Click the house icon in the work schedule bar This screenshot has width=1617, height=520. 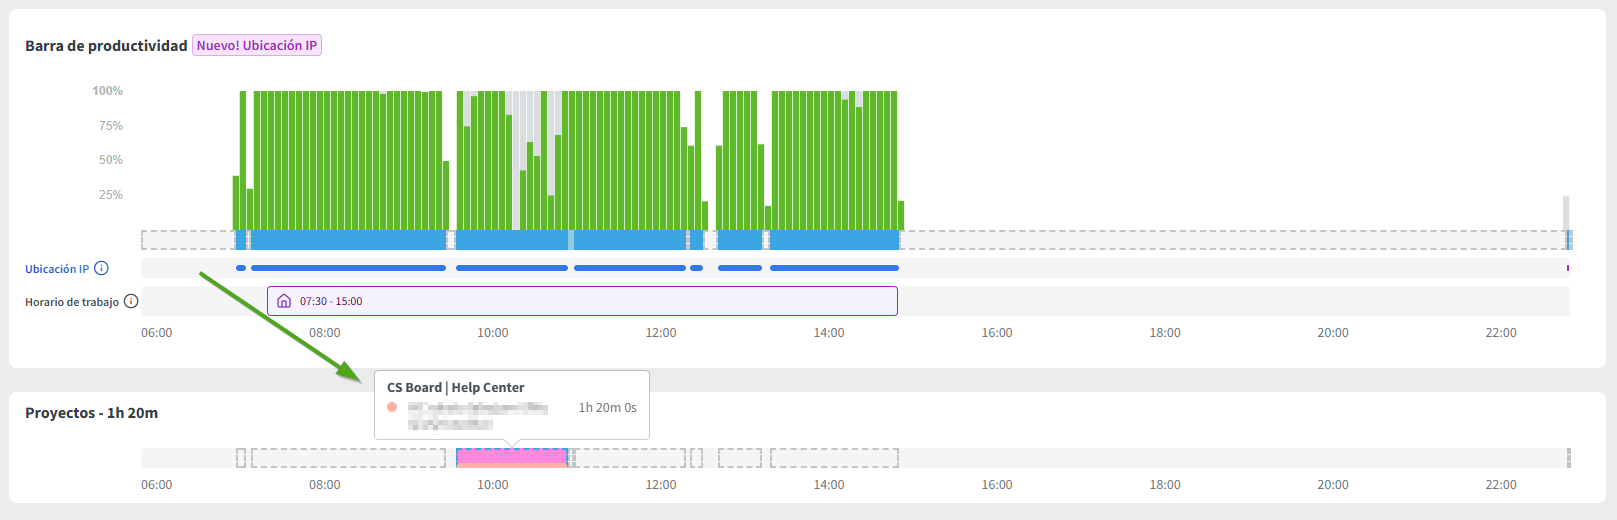(284, 301)
